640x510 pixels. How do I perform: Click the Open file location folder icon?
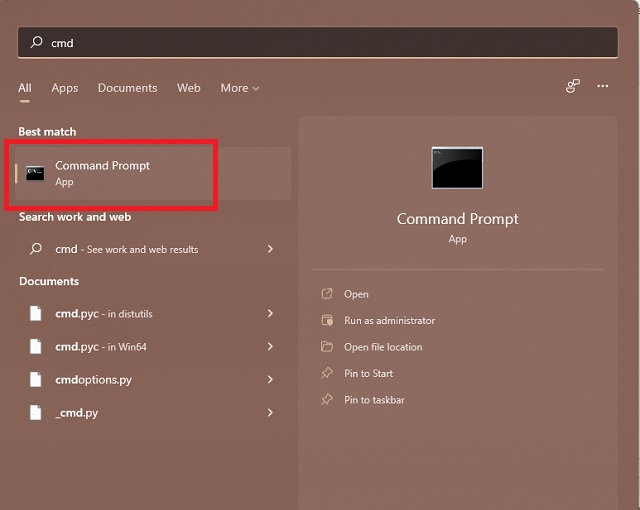pyautogui.click(x=326, y=347)
